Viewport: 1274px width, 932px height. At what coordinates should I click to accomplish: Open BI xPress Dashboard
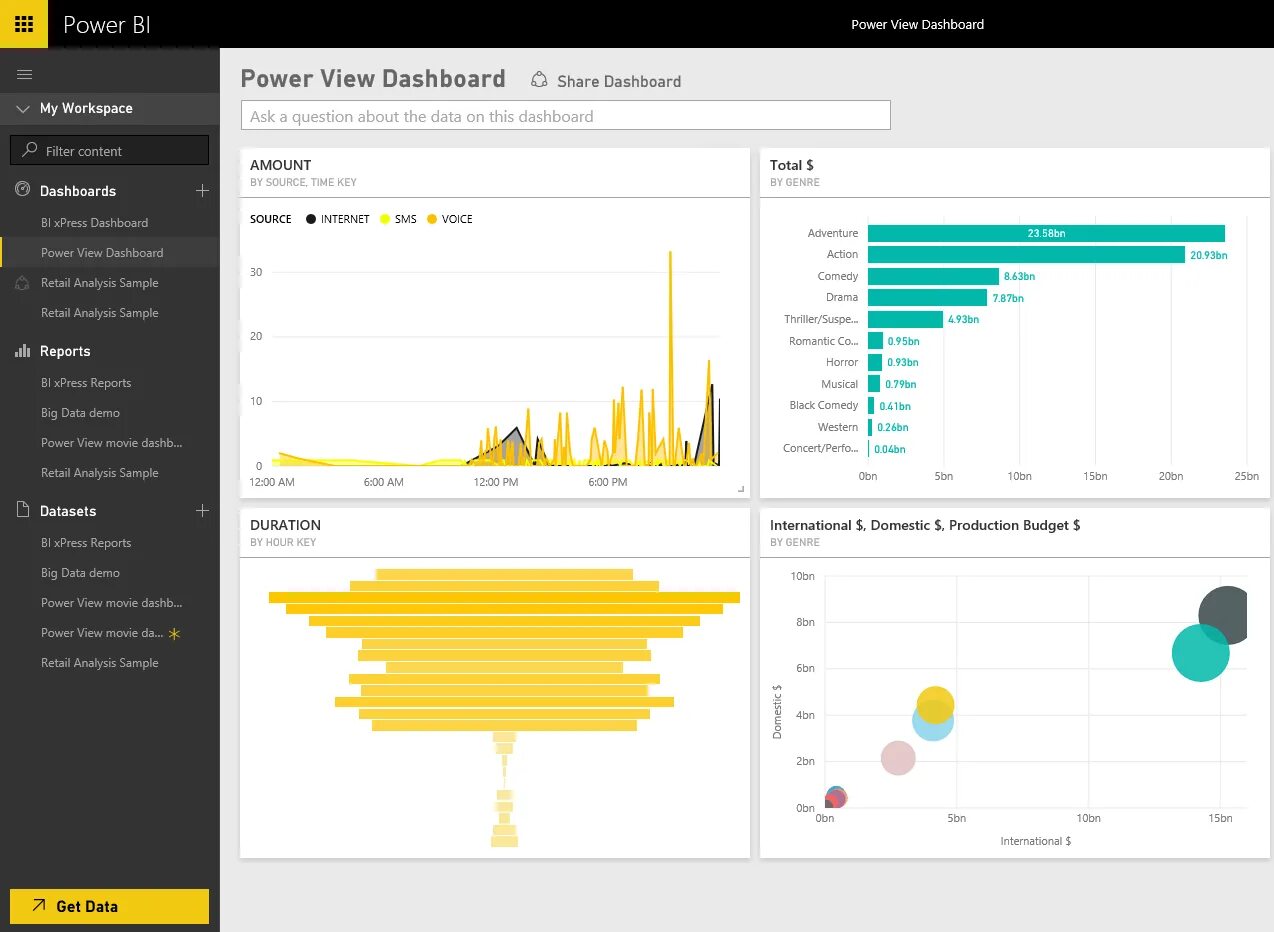pos(94,223)
